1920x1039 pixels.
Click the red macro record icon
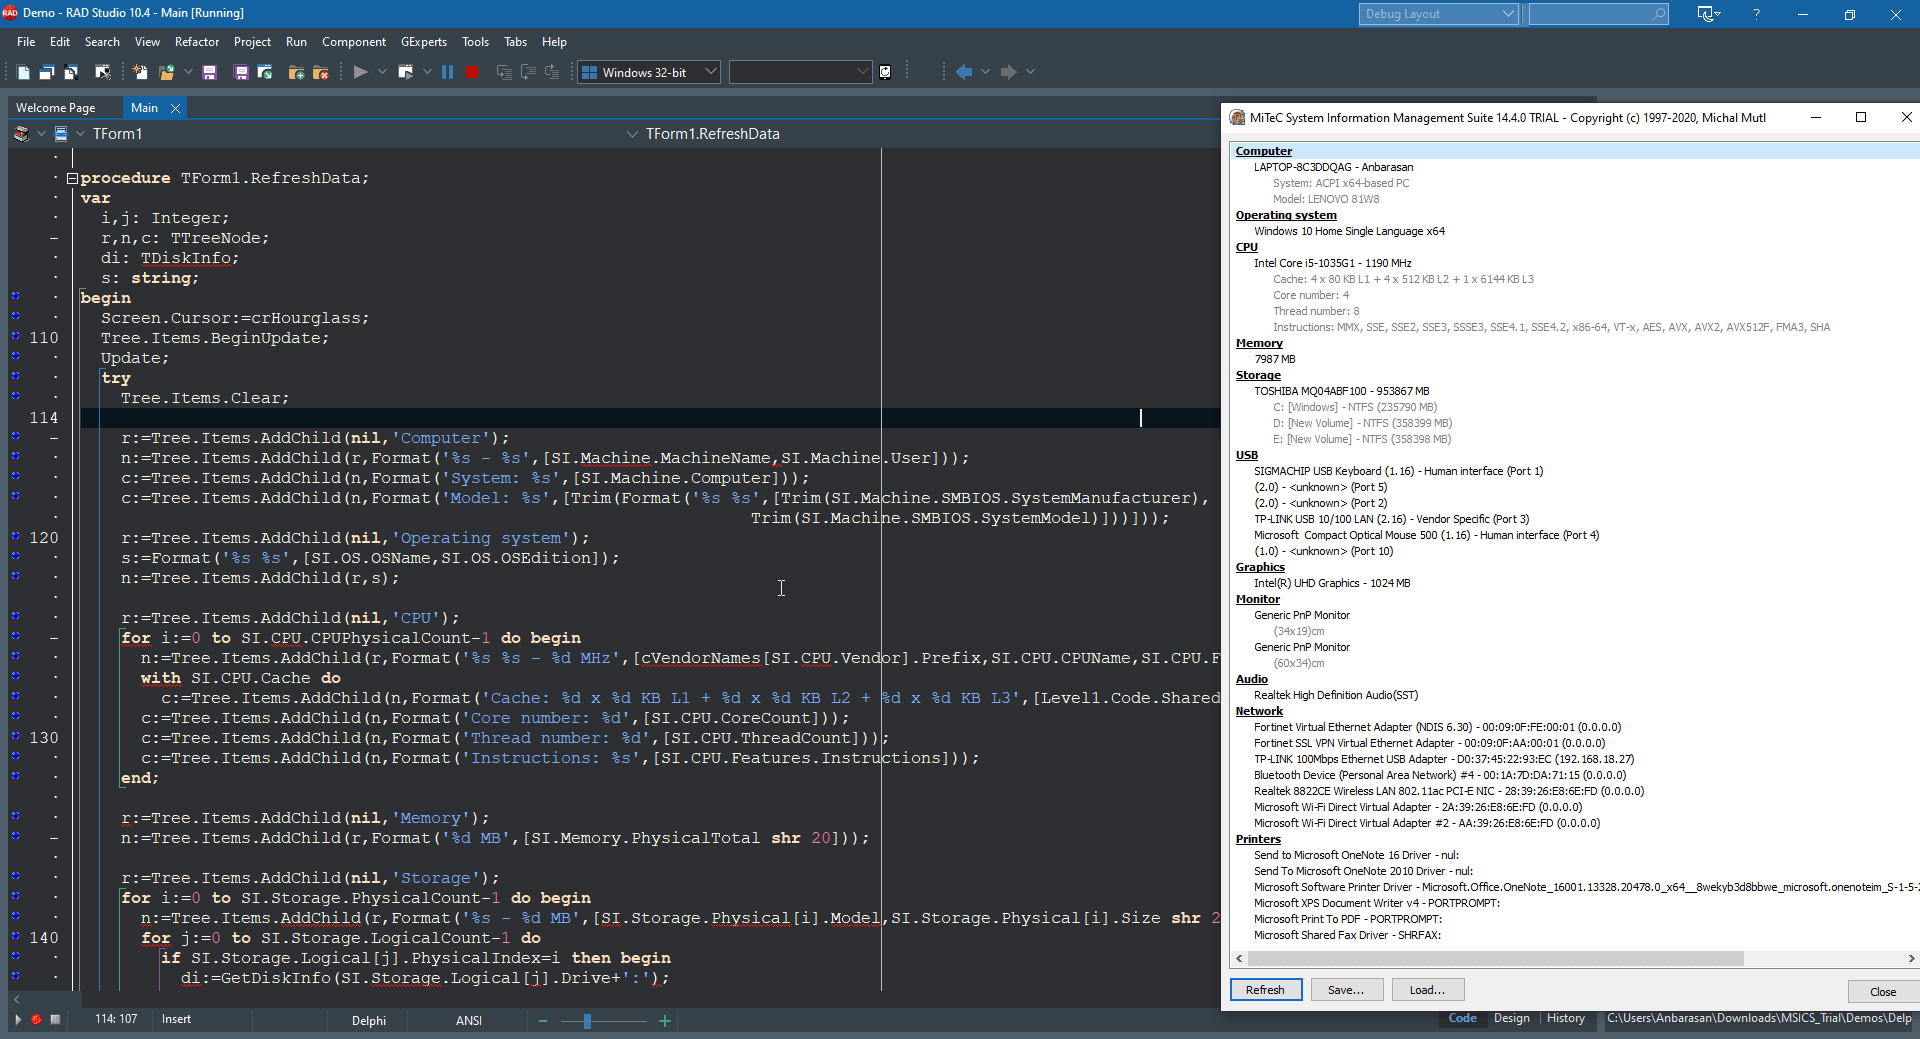point(36,1020)
